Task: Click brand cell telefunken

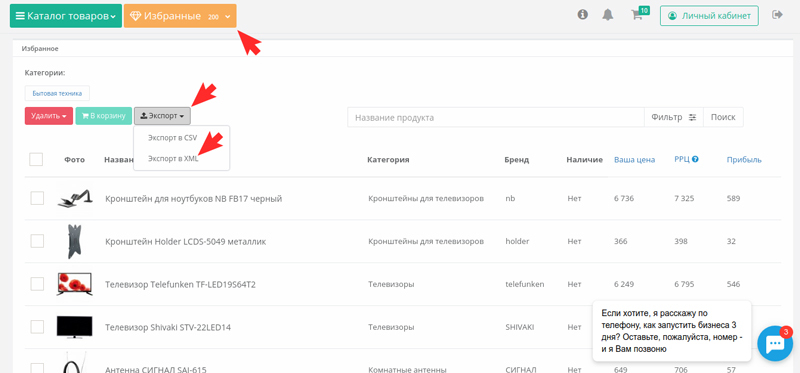Action: tap(524, 284)
